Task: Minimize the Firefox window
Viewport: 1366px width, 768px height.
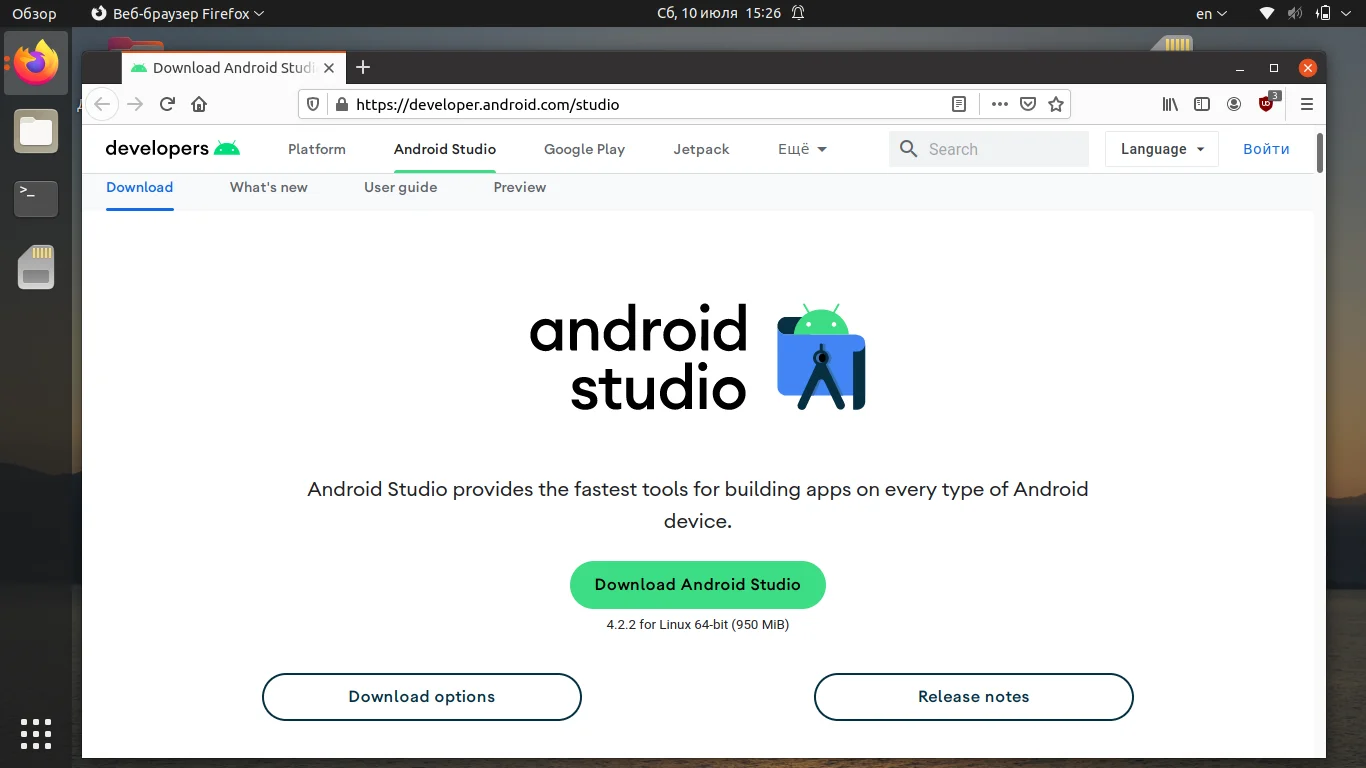Action: [x=1241, y=68]
